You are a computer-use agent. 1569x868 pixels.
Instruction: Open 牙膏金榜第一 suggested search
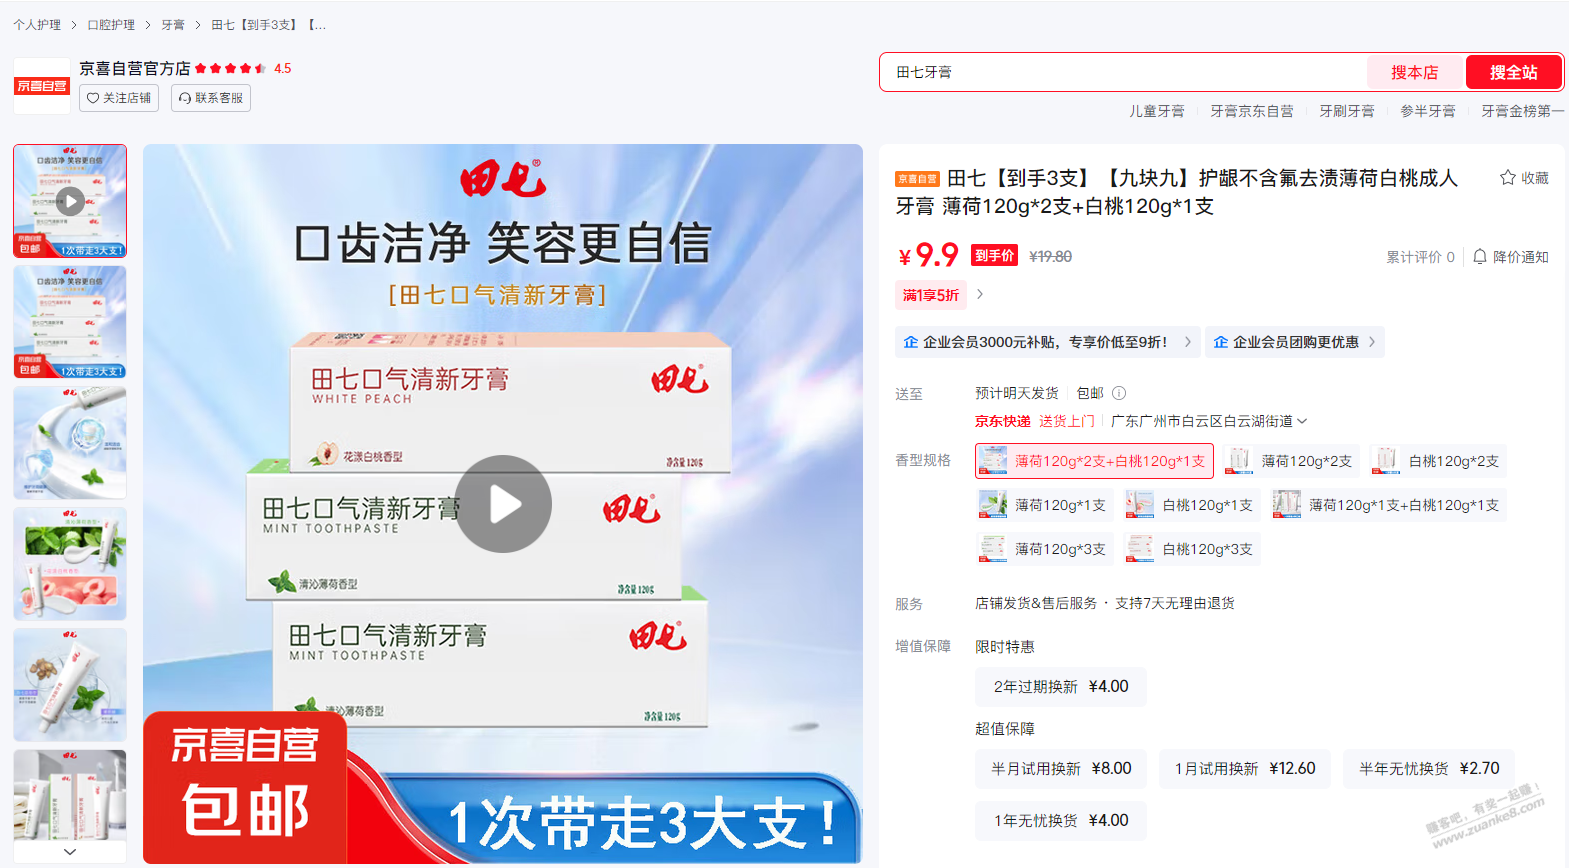(1523, 111)
